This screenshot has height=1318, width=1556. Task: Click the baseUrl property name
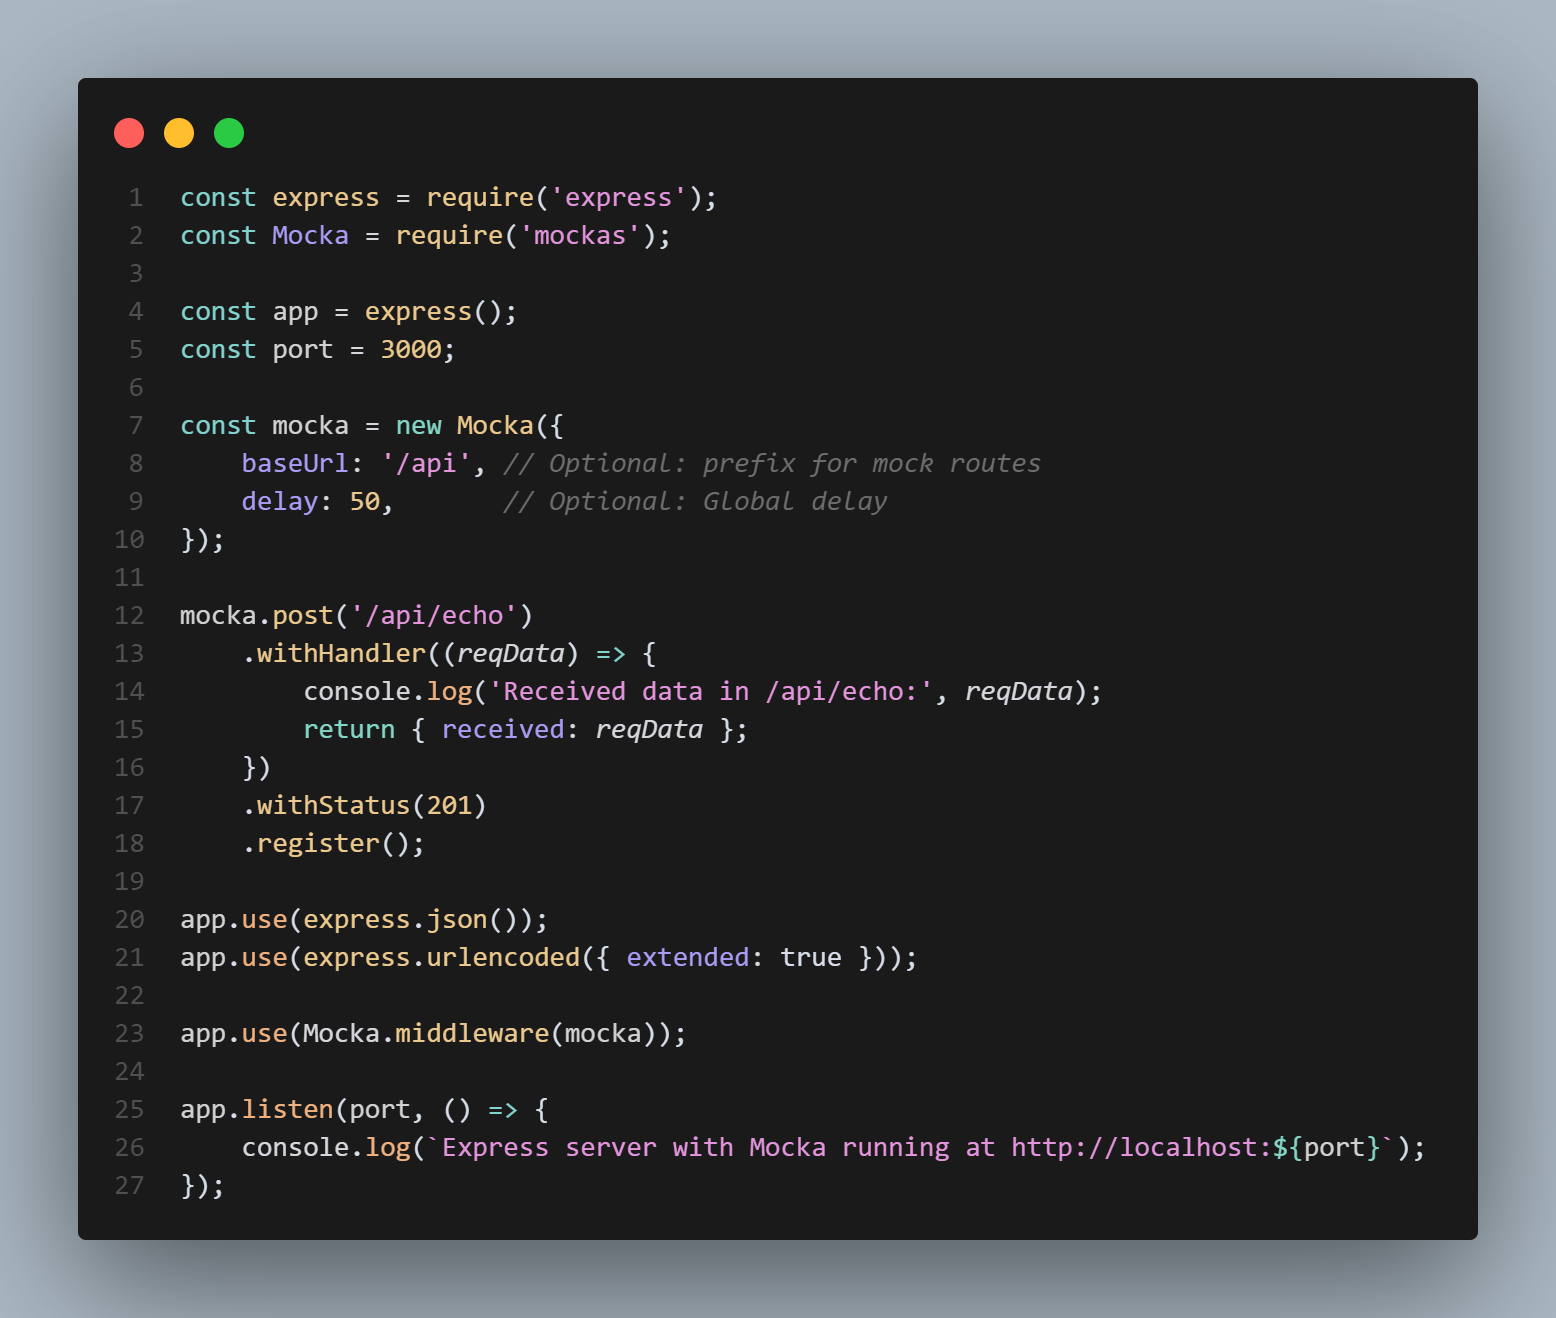(x=295, y=464)
